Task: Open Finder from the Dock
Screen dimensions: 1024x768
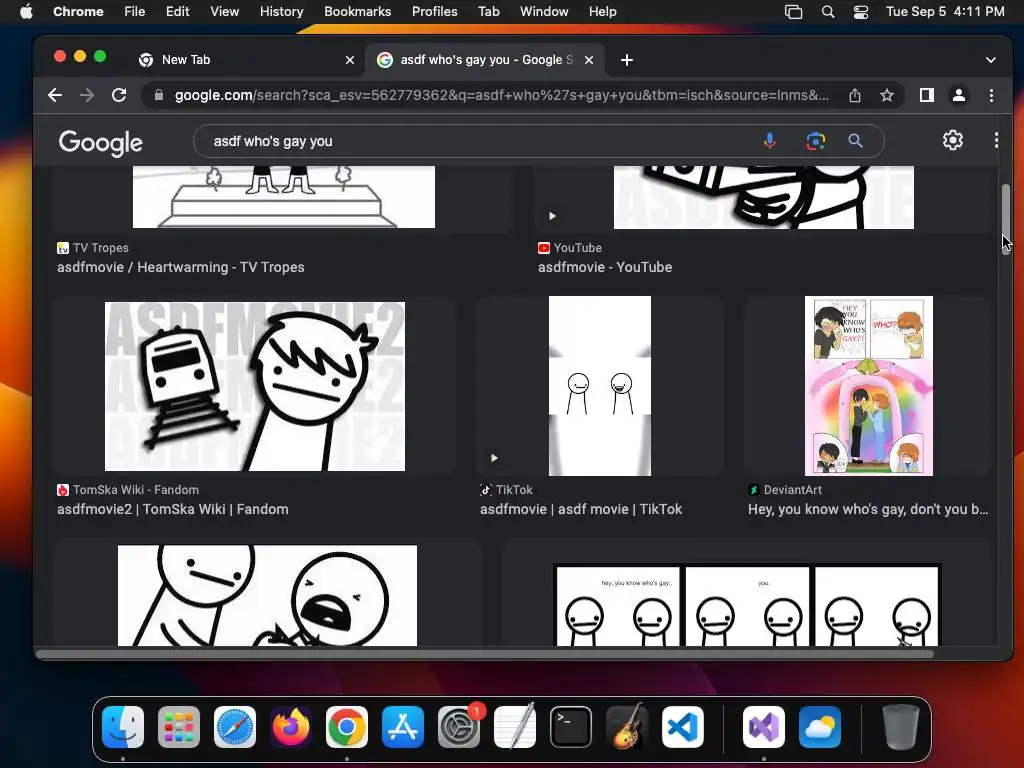Action: [123, 727]
